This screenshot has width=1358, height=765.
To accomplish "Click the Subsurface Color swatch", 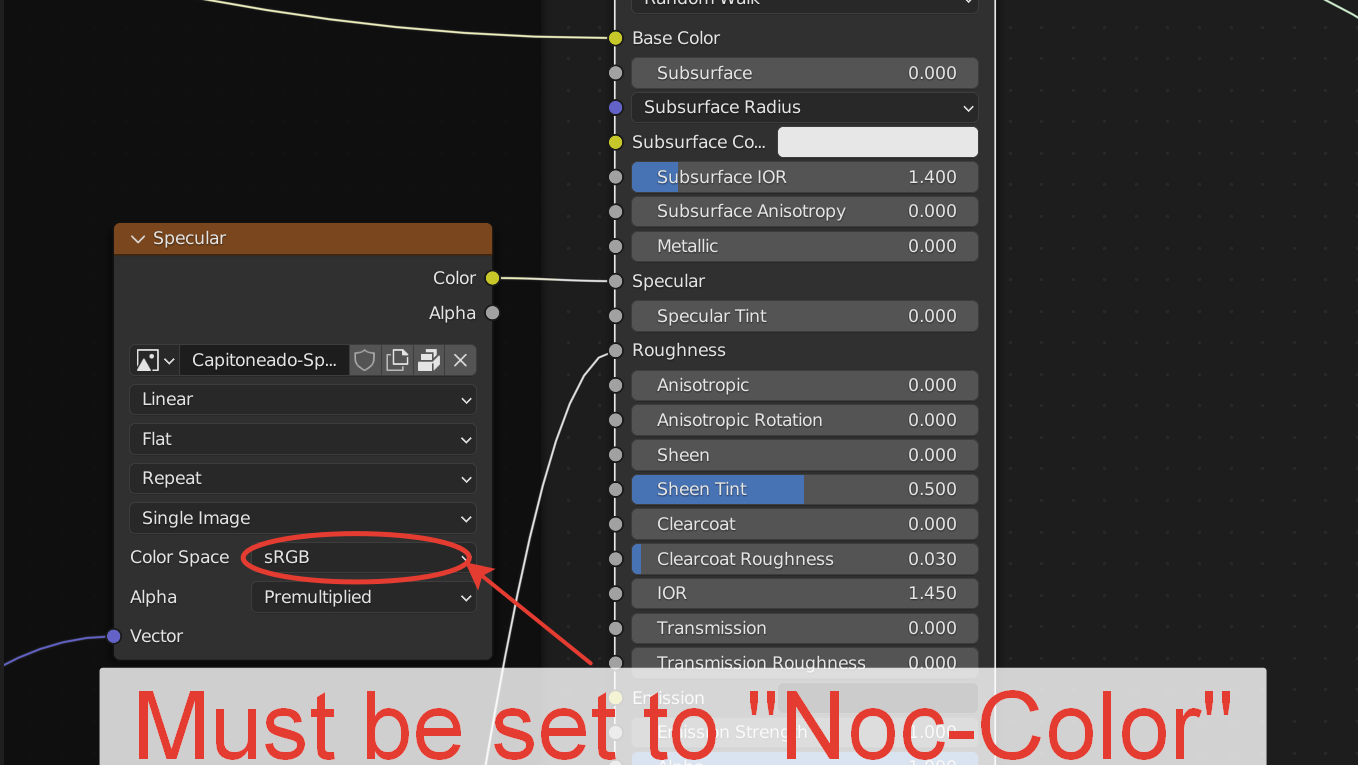I will click(x=877, y=142).
